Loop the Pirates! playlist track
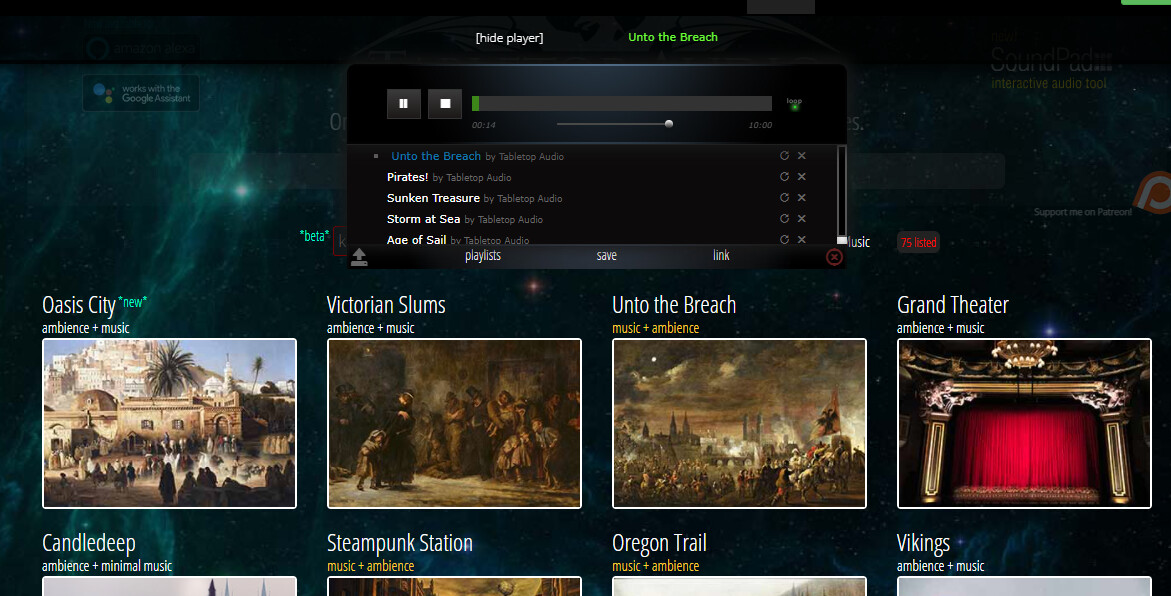Image resolution: width=1171 pixels, height=596 pixels. click(x=784, y=176)
